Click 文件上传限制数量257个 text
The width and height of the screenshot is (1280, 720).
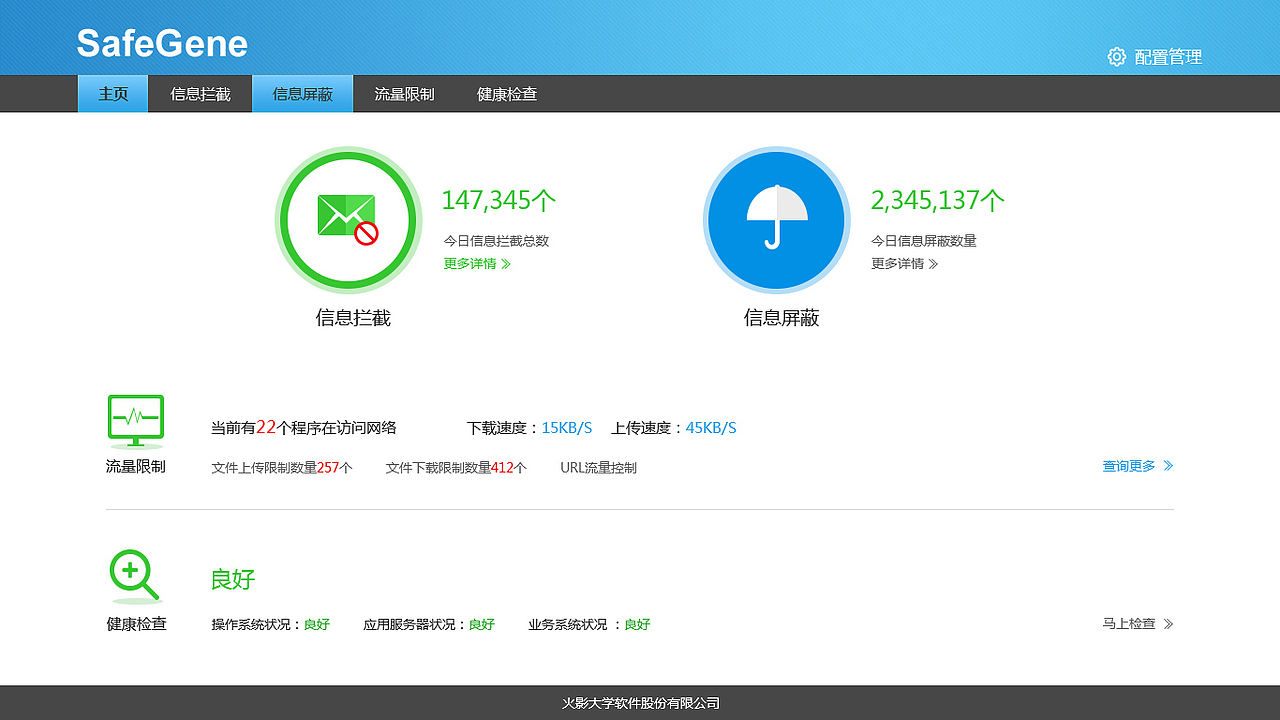tap(282, 468)
